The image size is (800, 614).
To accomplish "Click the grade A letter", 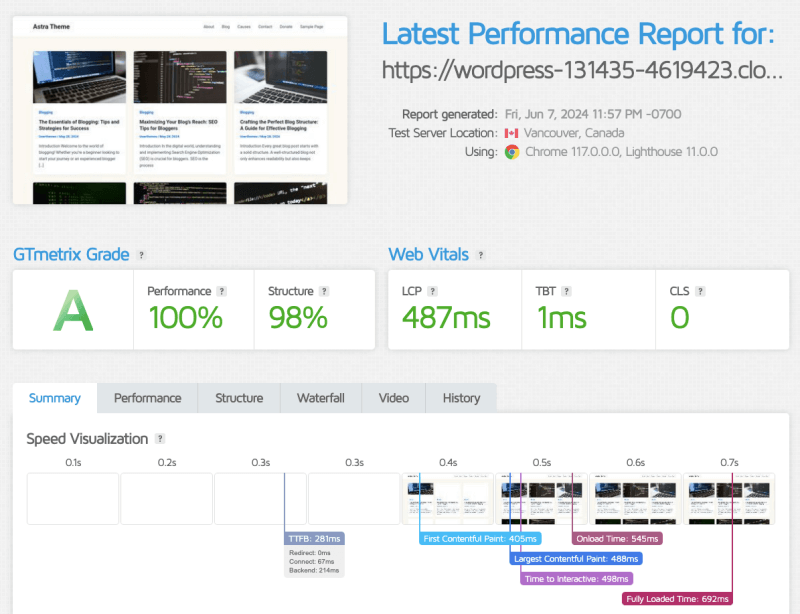I will [73, 310].
